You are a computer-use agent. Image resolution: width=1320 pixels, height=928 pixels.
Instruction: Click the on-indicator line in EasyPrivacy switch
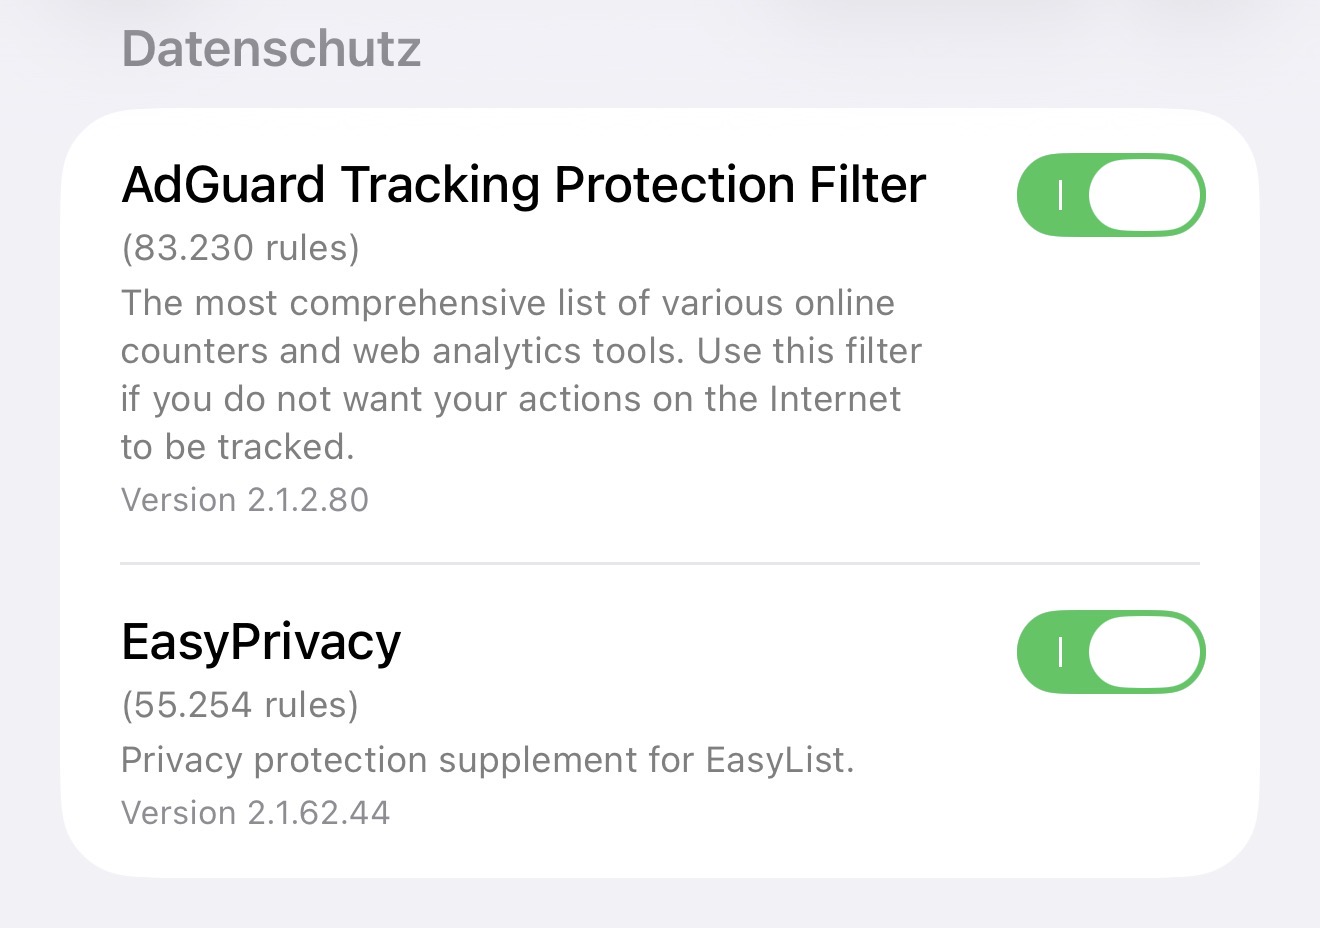coord(1060,652)
